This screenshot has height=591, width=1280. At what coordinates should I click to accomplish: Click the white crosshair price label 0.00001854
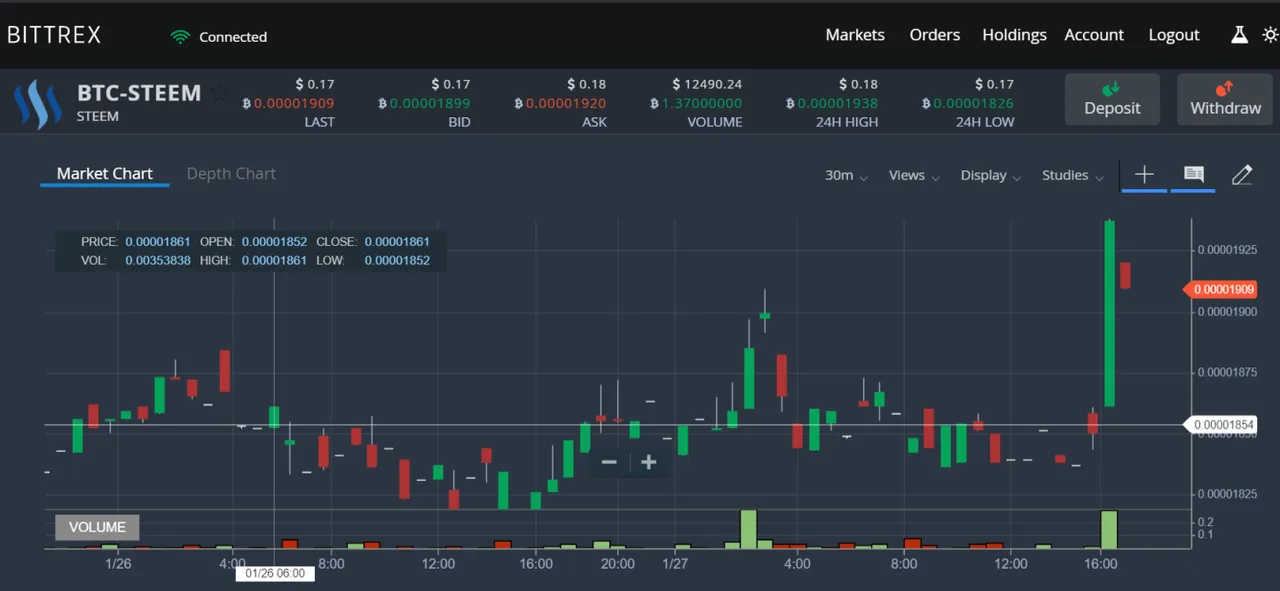point(1220,425)
